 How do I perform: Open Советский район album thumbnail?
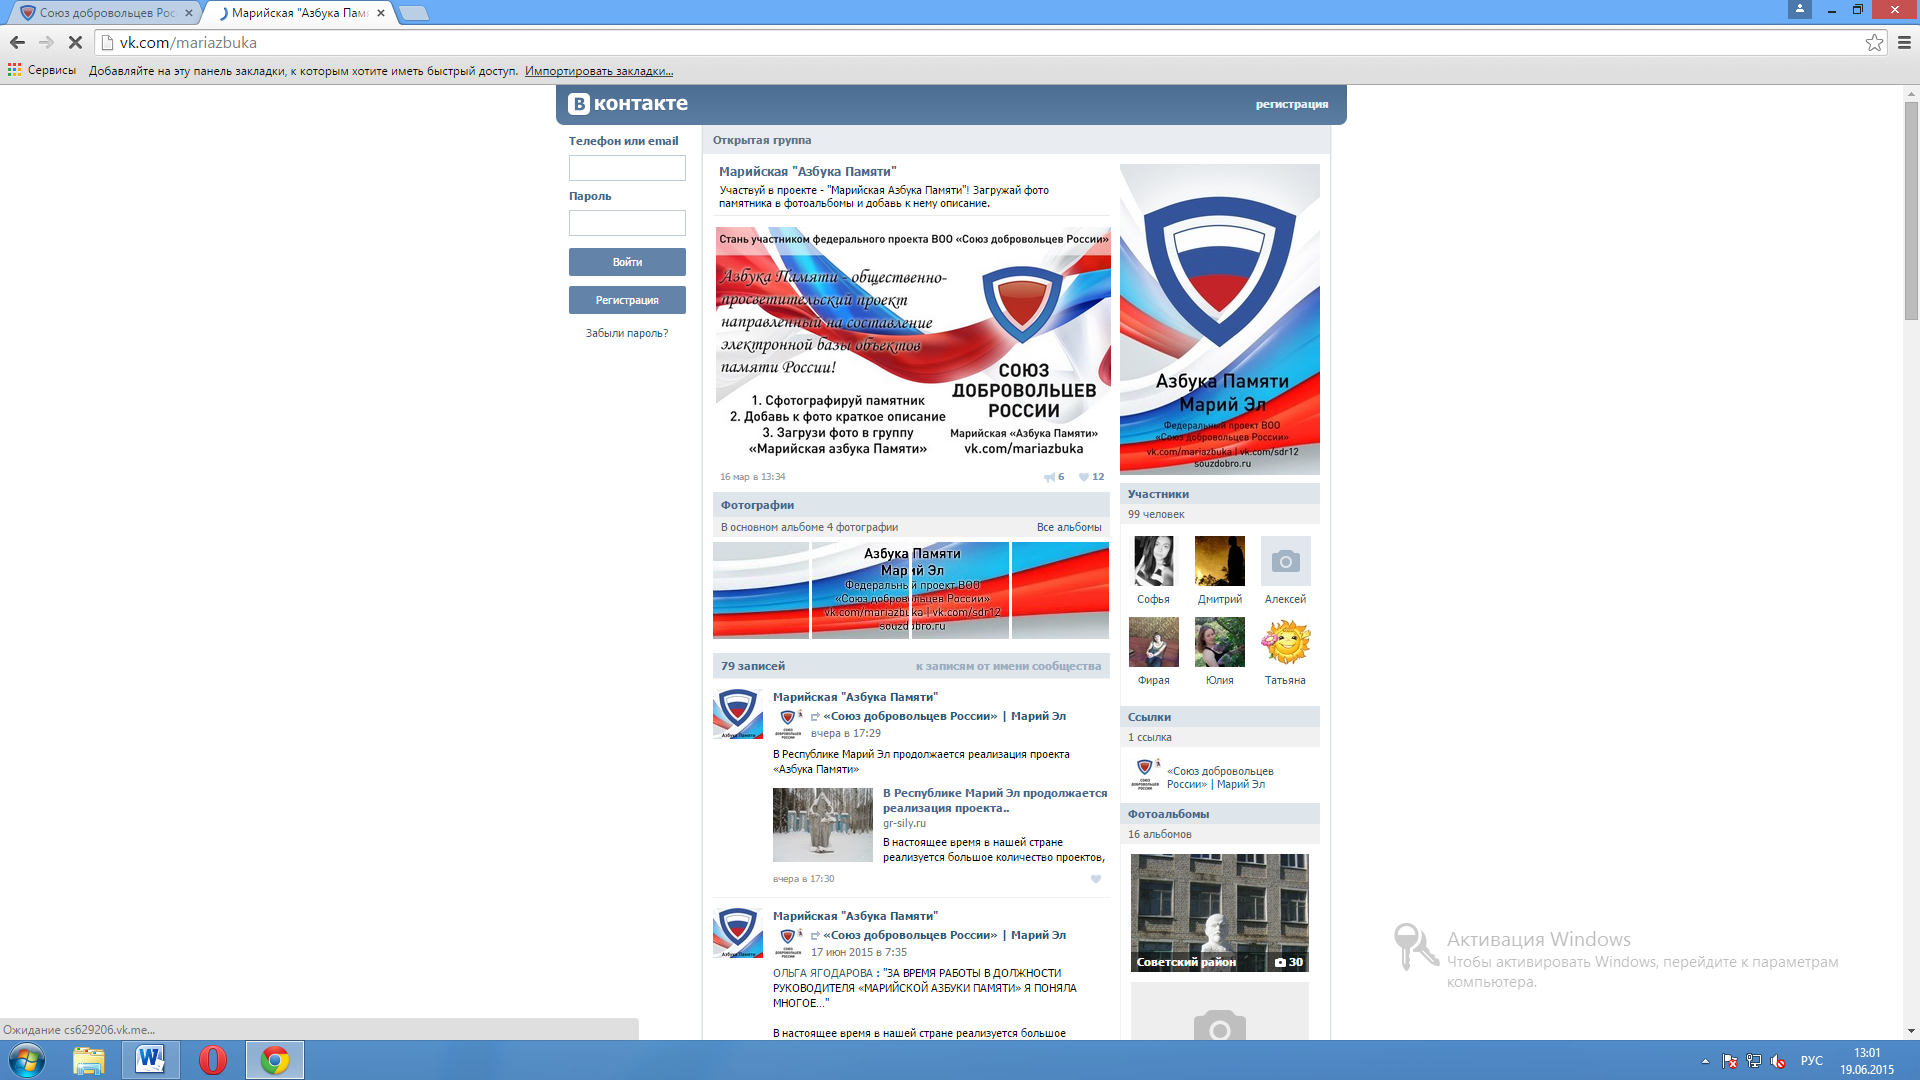1220,913
